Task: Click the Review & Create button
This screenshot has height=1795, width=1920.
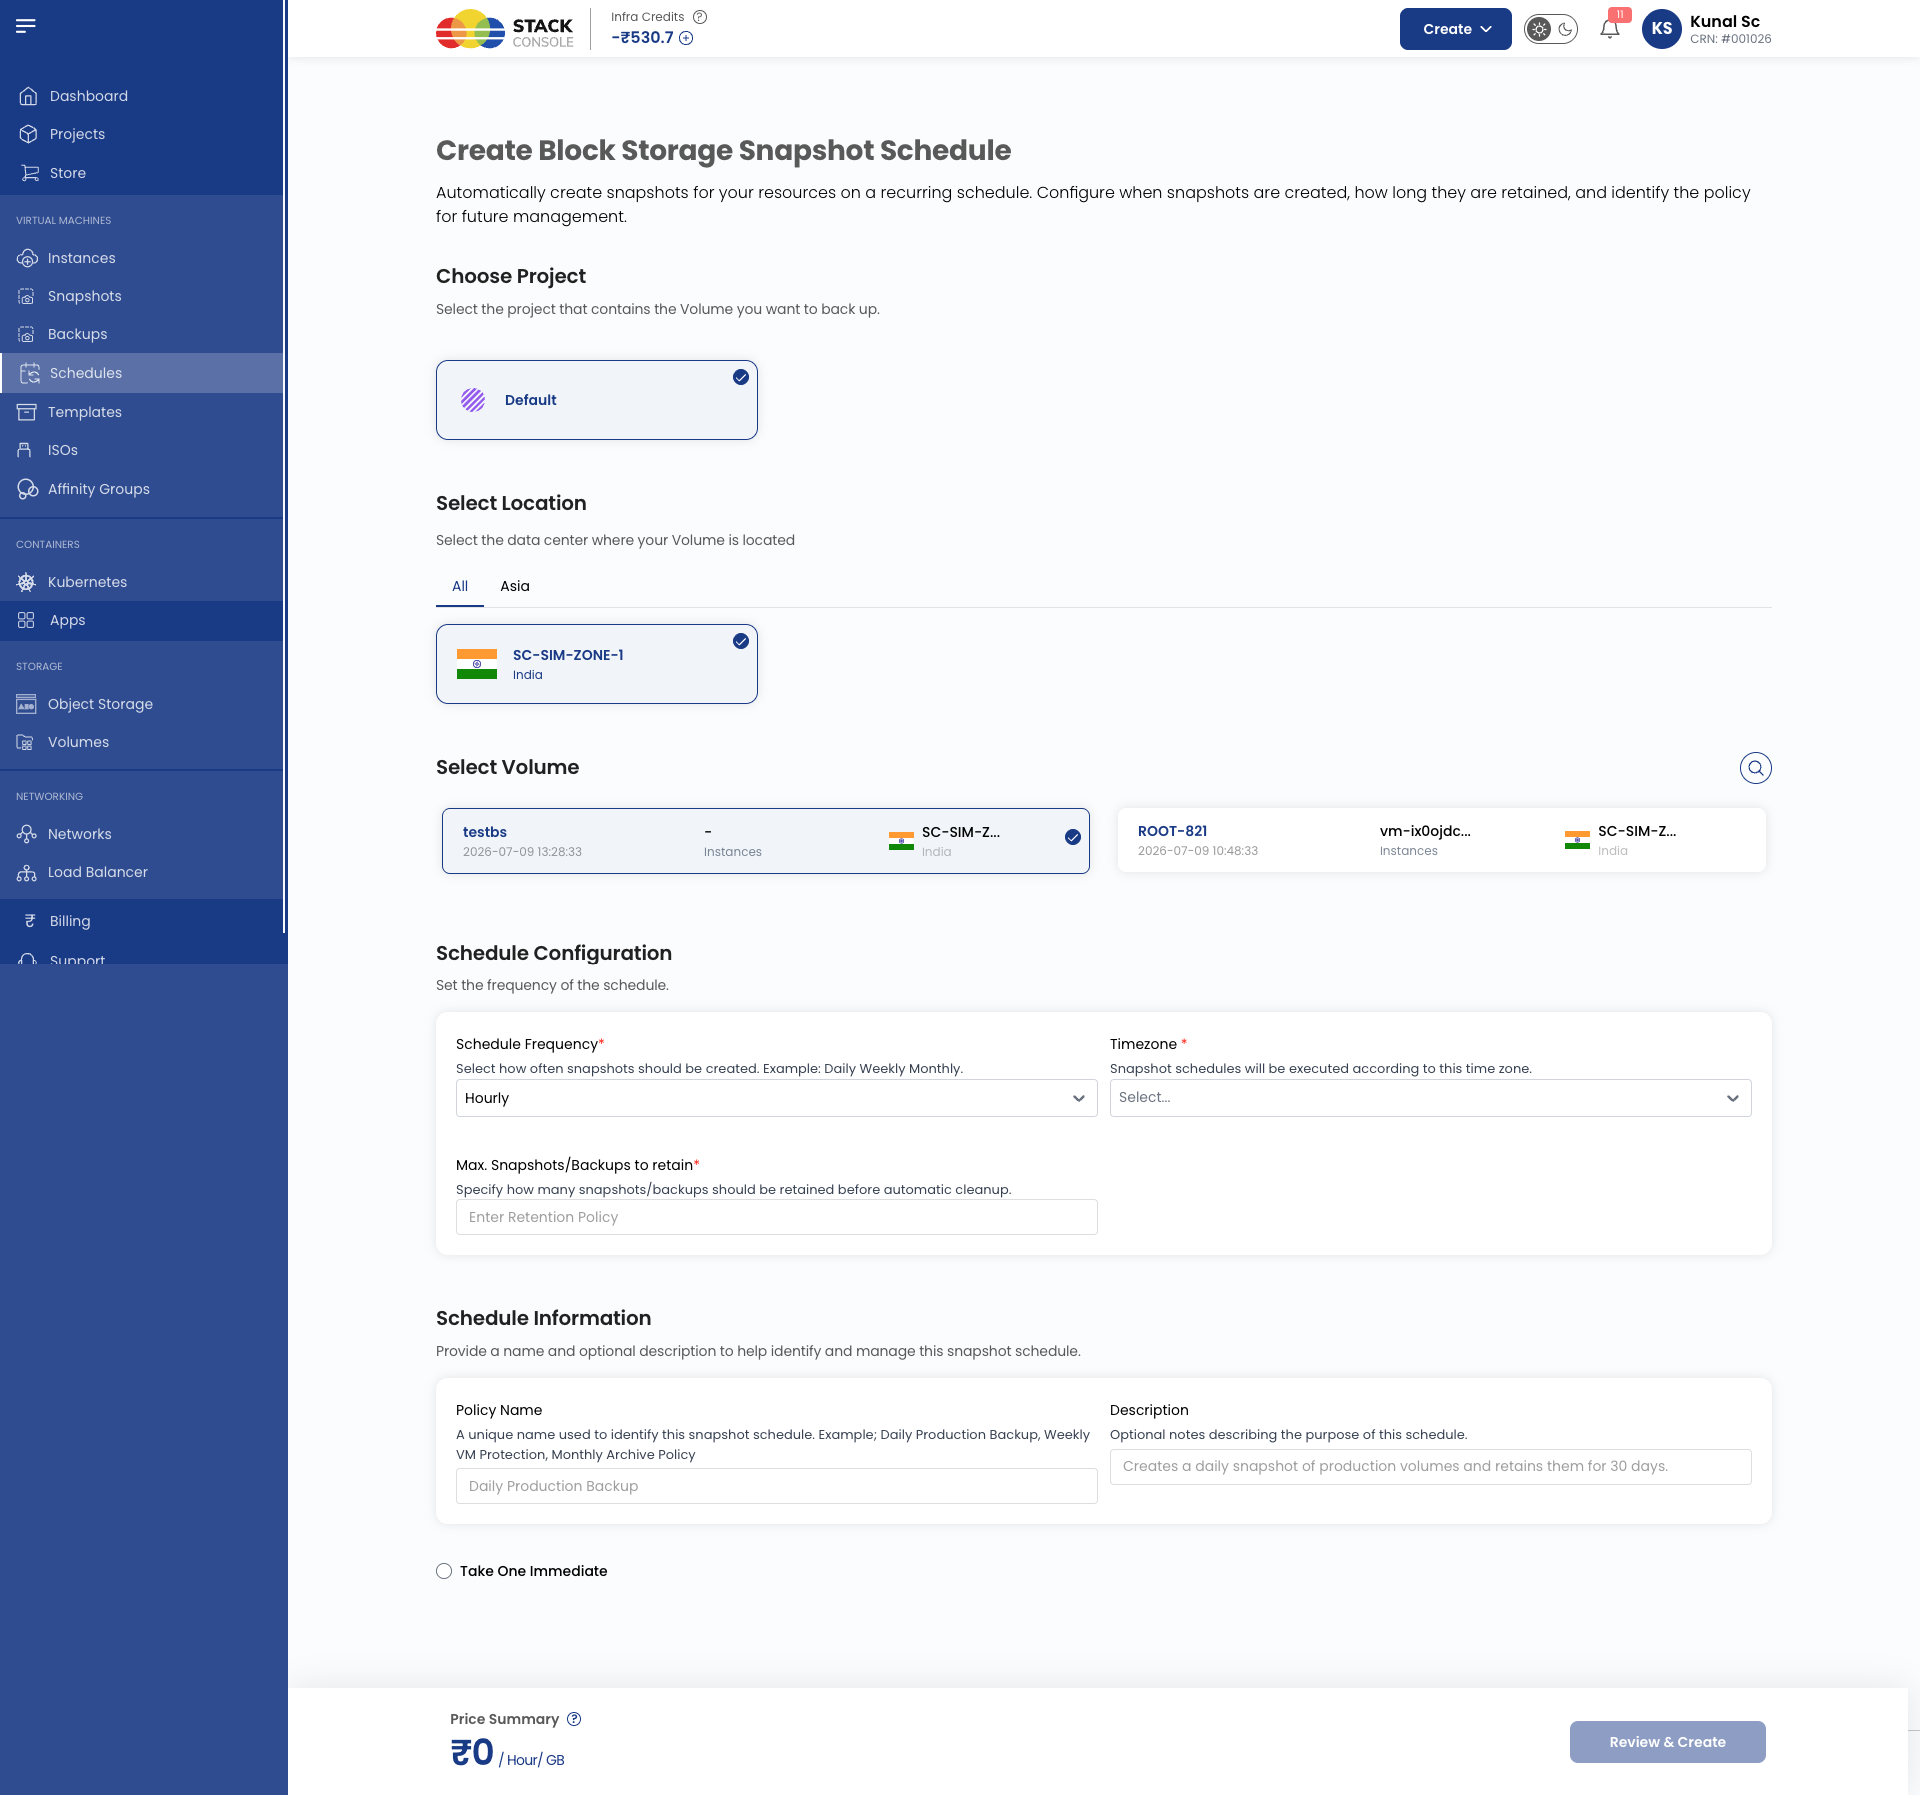Action: 1668,1742
